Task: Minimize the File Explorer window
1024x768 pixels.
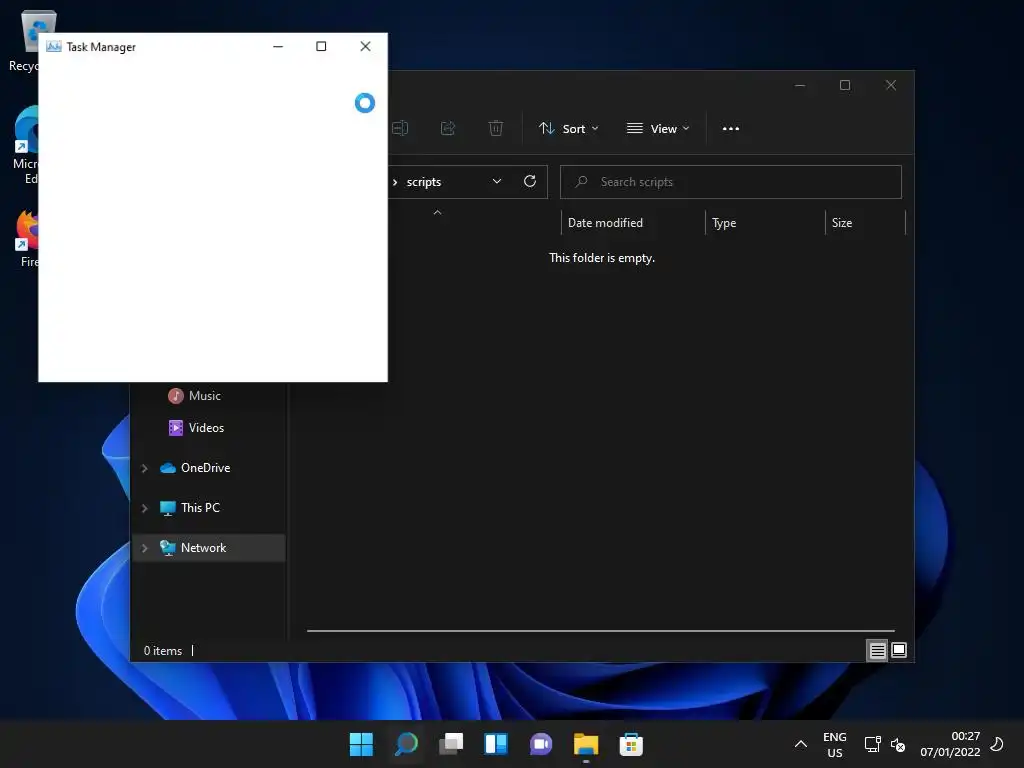Action: pyautogui.click(x=800, y=86)
